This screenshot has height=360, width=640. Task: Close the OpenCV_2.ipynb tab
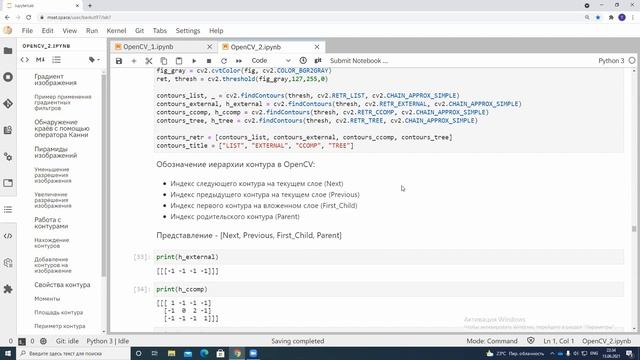point(317,47)
